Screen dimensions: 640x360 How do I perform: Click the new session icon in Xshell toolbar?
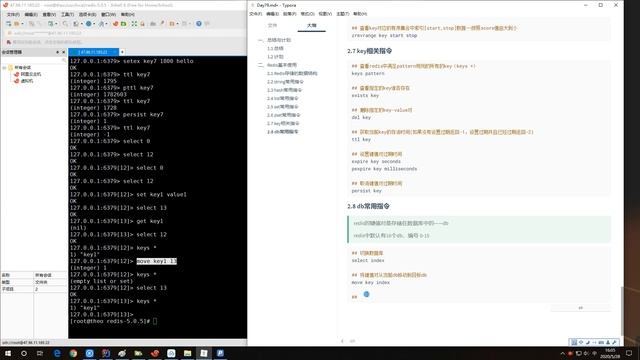(9, 24)
